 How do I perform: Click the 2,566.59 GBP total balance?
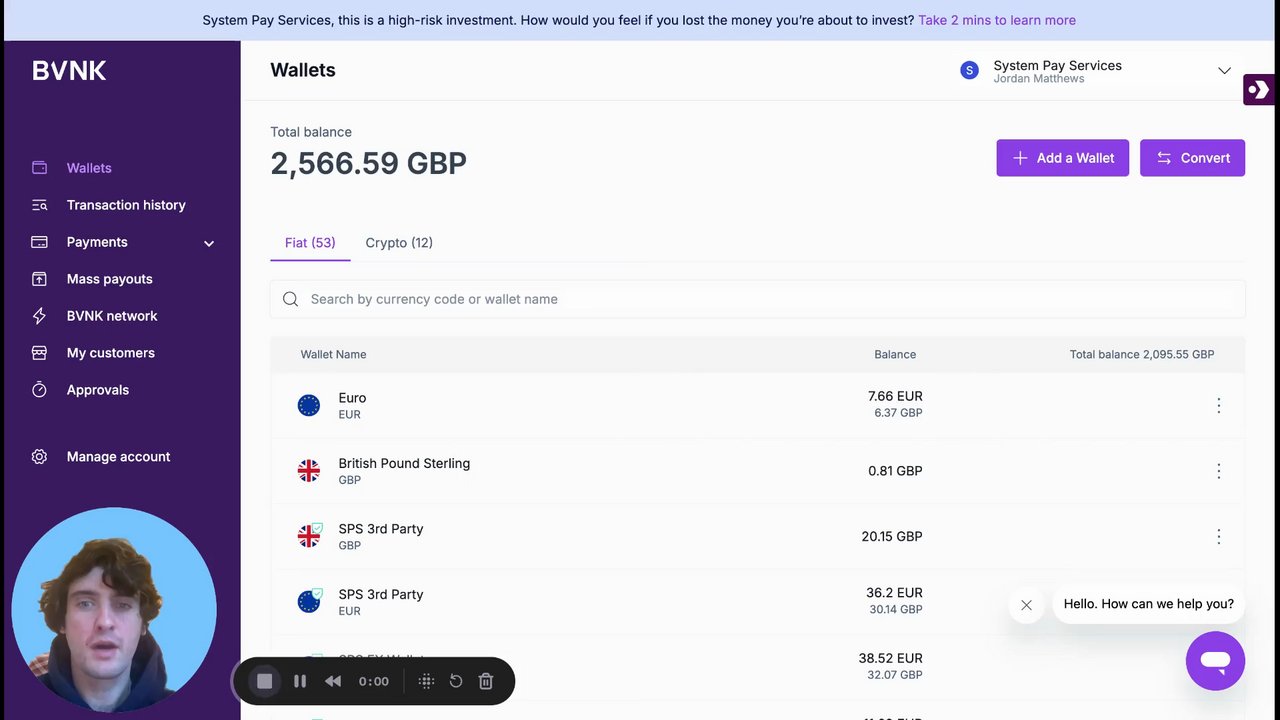point(368,163)
